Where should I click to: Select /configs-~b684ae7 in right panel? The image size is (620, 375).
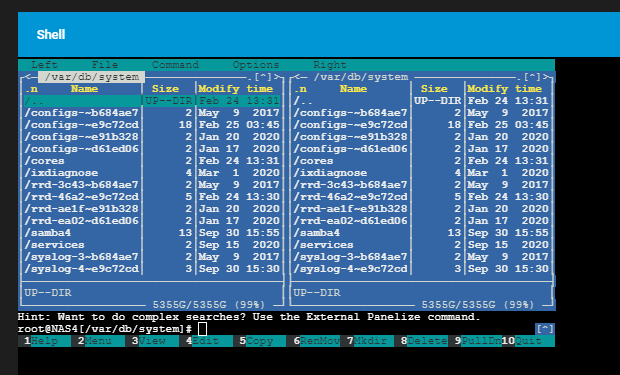click(421, 113)
